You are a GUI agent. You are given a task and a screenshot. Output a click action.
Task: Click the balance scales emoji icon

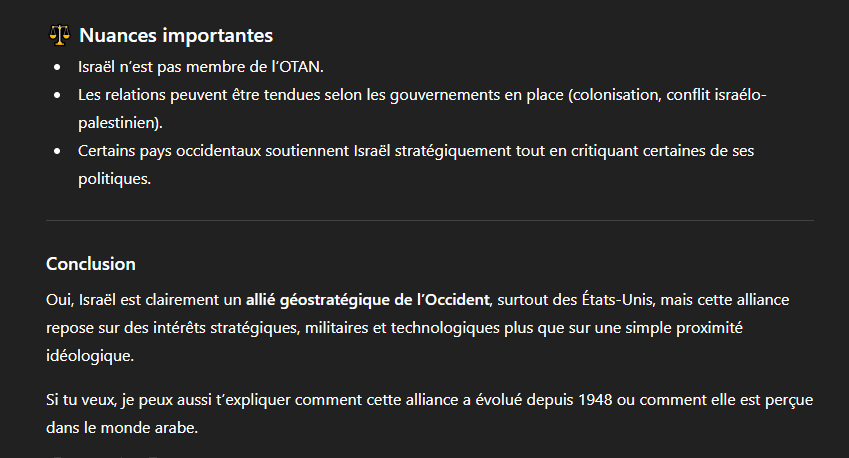pyautogui.click(x=58, y=36)
